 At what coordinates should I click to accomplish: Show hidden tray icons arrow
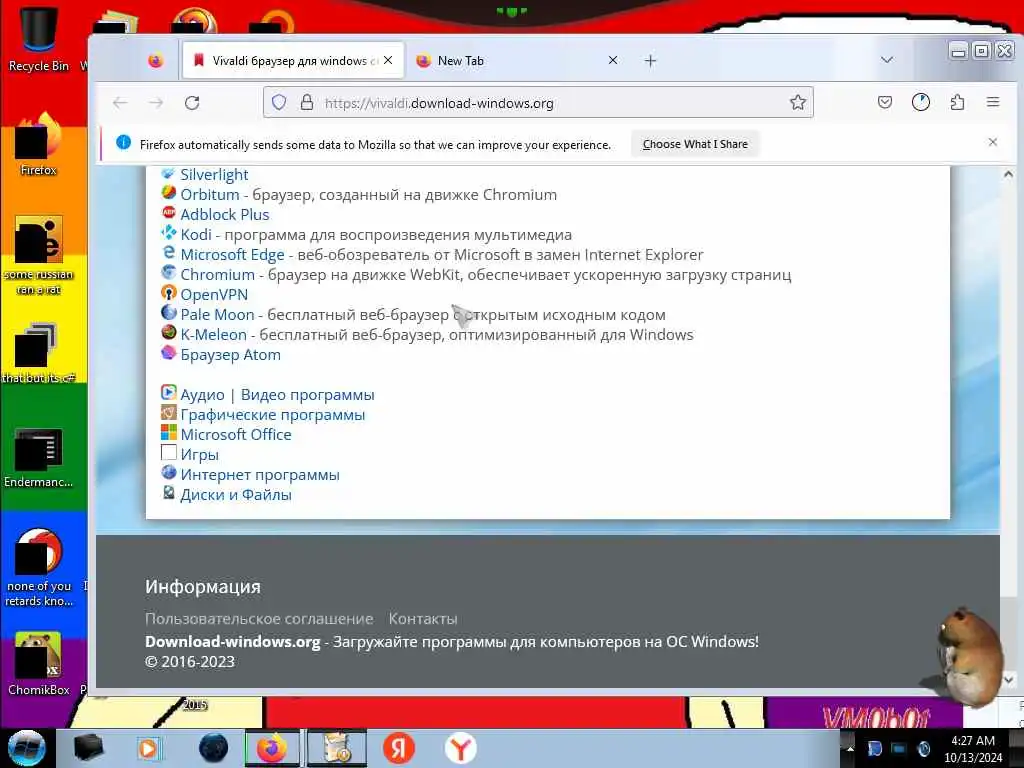coord(850,748)
